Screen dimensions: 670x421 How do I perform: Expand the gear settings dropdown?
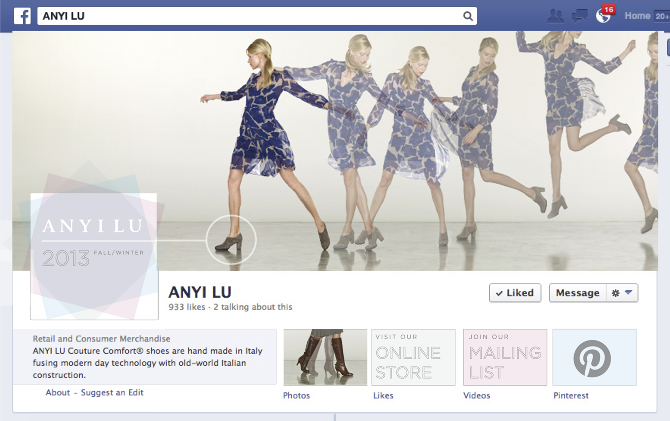point(622,293)
